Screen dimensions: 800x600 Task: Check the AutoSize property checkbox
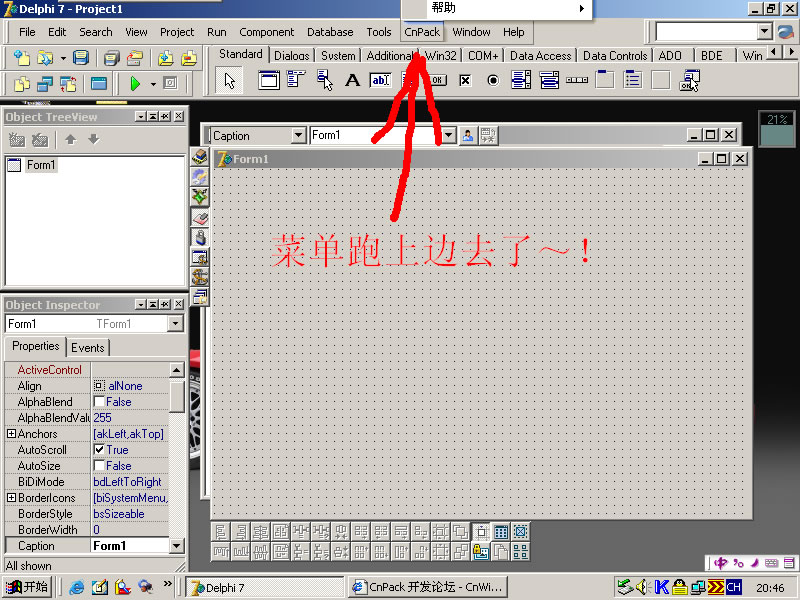(x=100, y=466)
